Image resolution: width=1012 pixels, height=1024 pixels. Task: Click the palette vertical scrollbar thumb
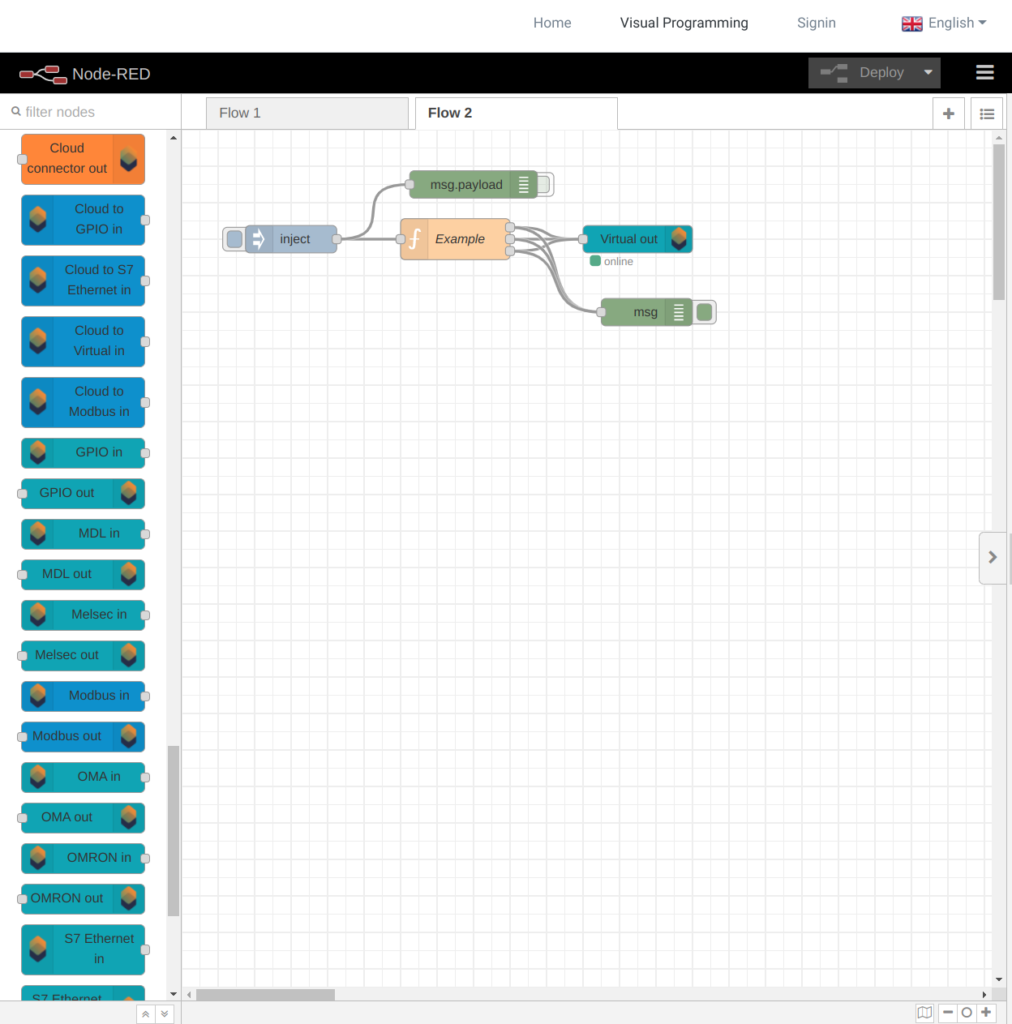pyautogui.click(x=173, y=831)
